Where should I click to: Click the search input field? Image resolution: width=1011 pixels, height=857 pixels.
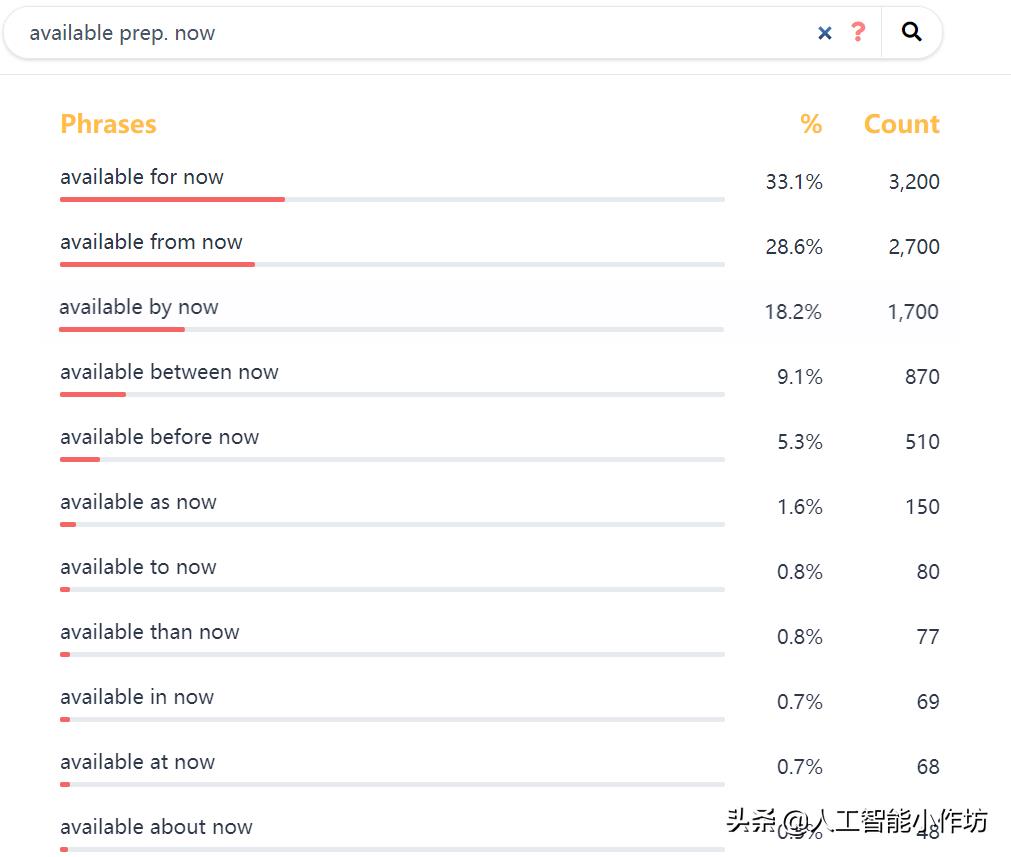[400, 33]
